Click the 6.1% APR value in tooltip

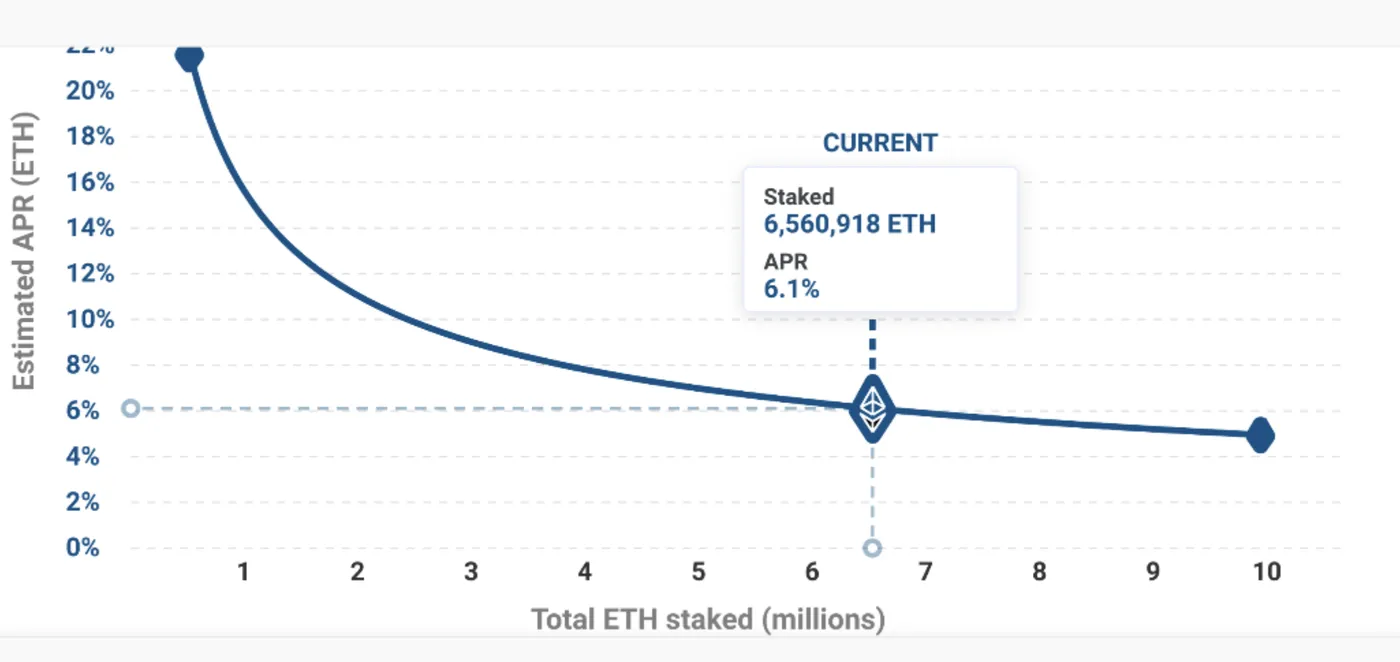pyautogui.click(x=792, y=289)
